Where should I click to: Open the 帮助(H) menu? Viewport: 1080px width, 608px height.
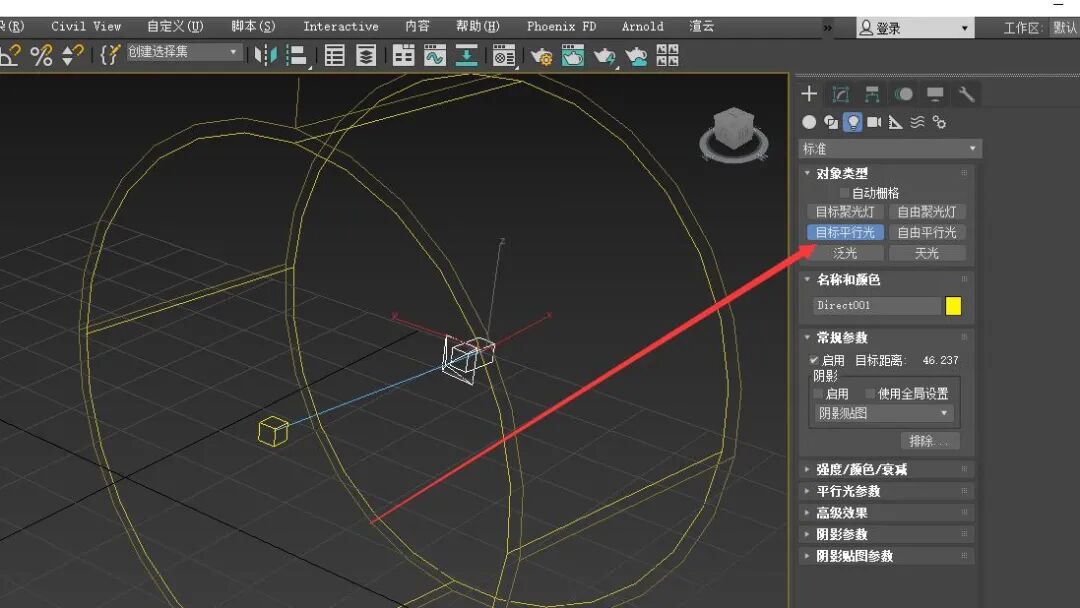point(477,26)
